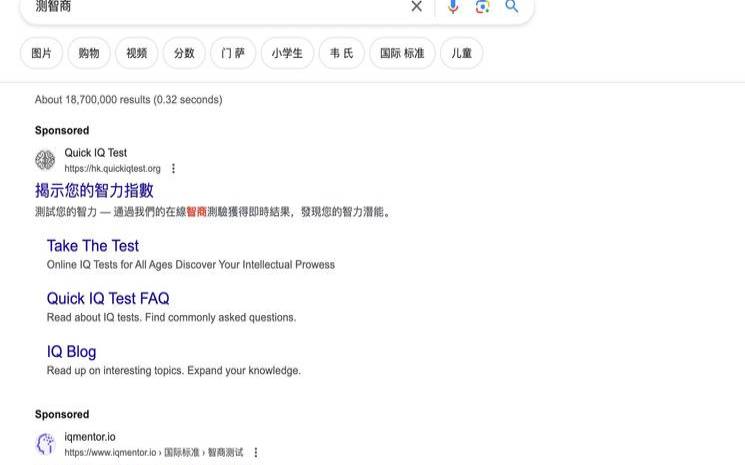Click the About 18,700,000 results text
The image size is (745, 465).
(x=128, y=100)
